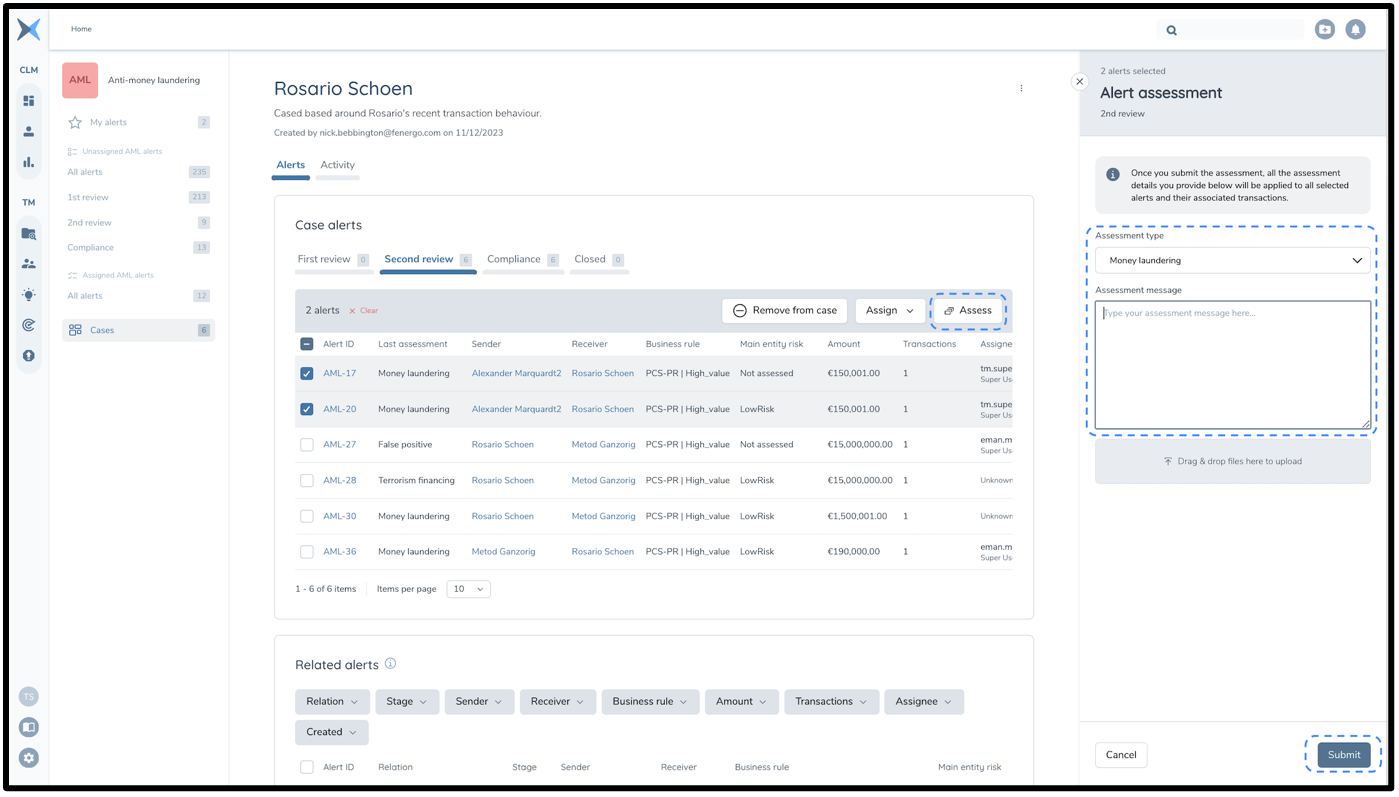Viewport: 1399px width, 797px height.
Task: Select the bar chart analytics icon in sidebar
Action: [x=28, y=161]
